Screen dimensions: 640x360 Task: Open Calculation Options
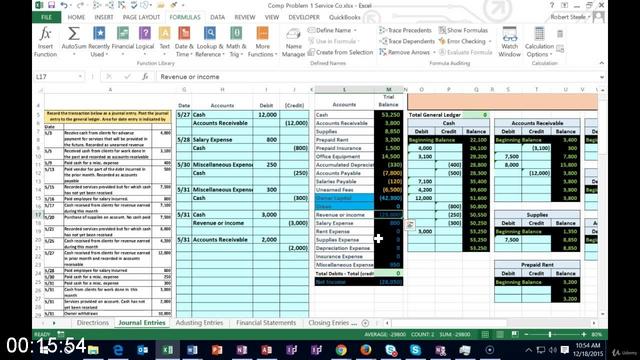click(539, 42)
